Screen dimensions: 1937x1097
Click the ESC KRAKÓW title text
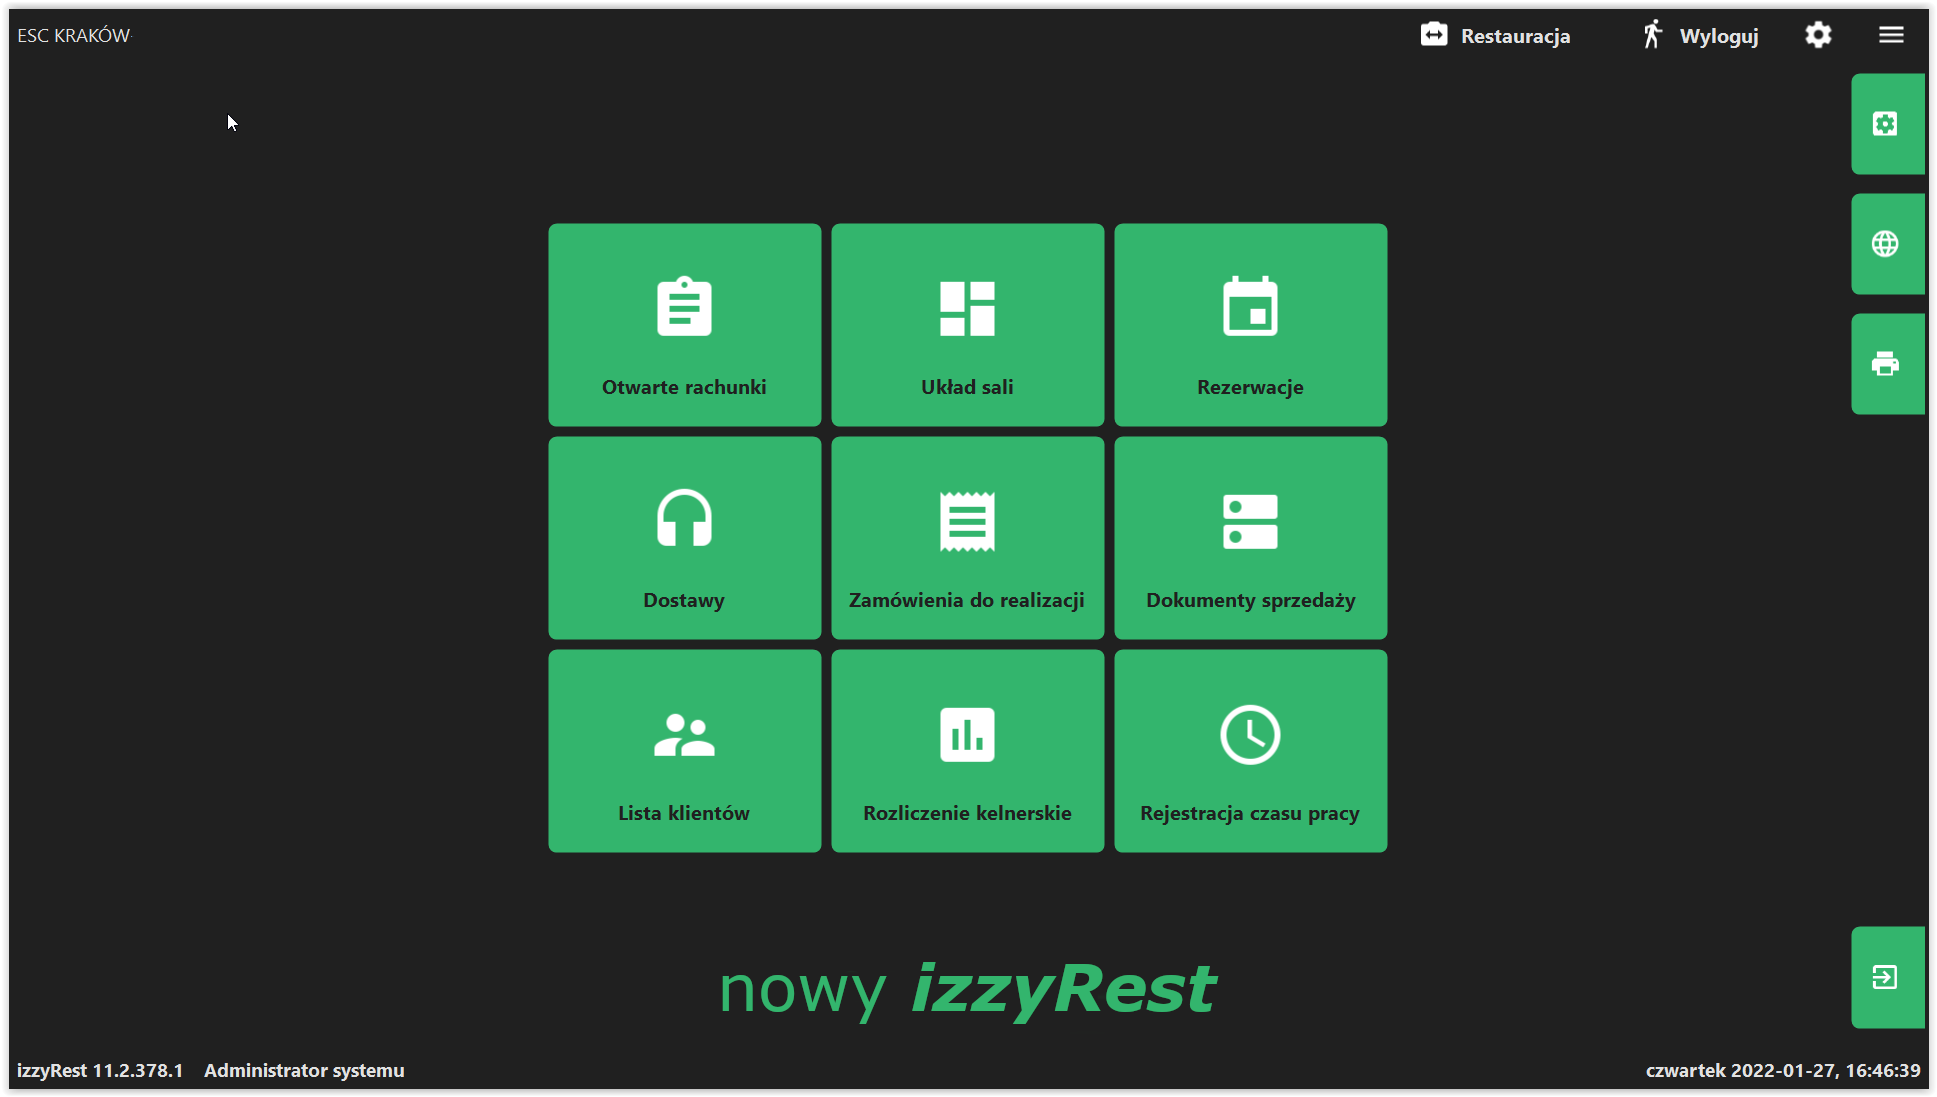(x=74, y=35)
